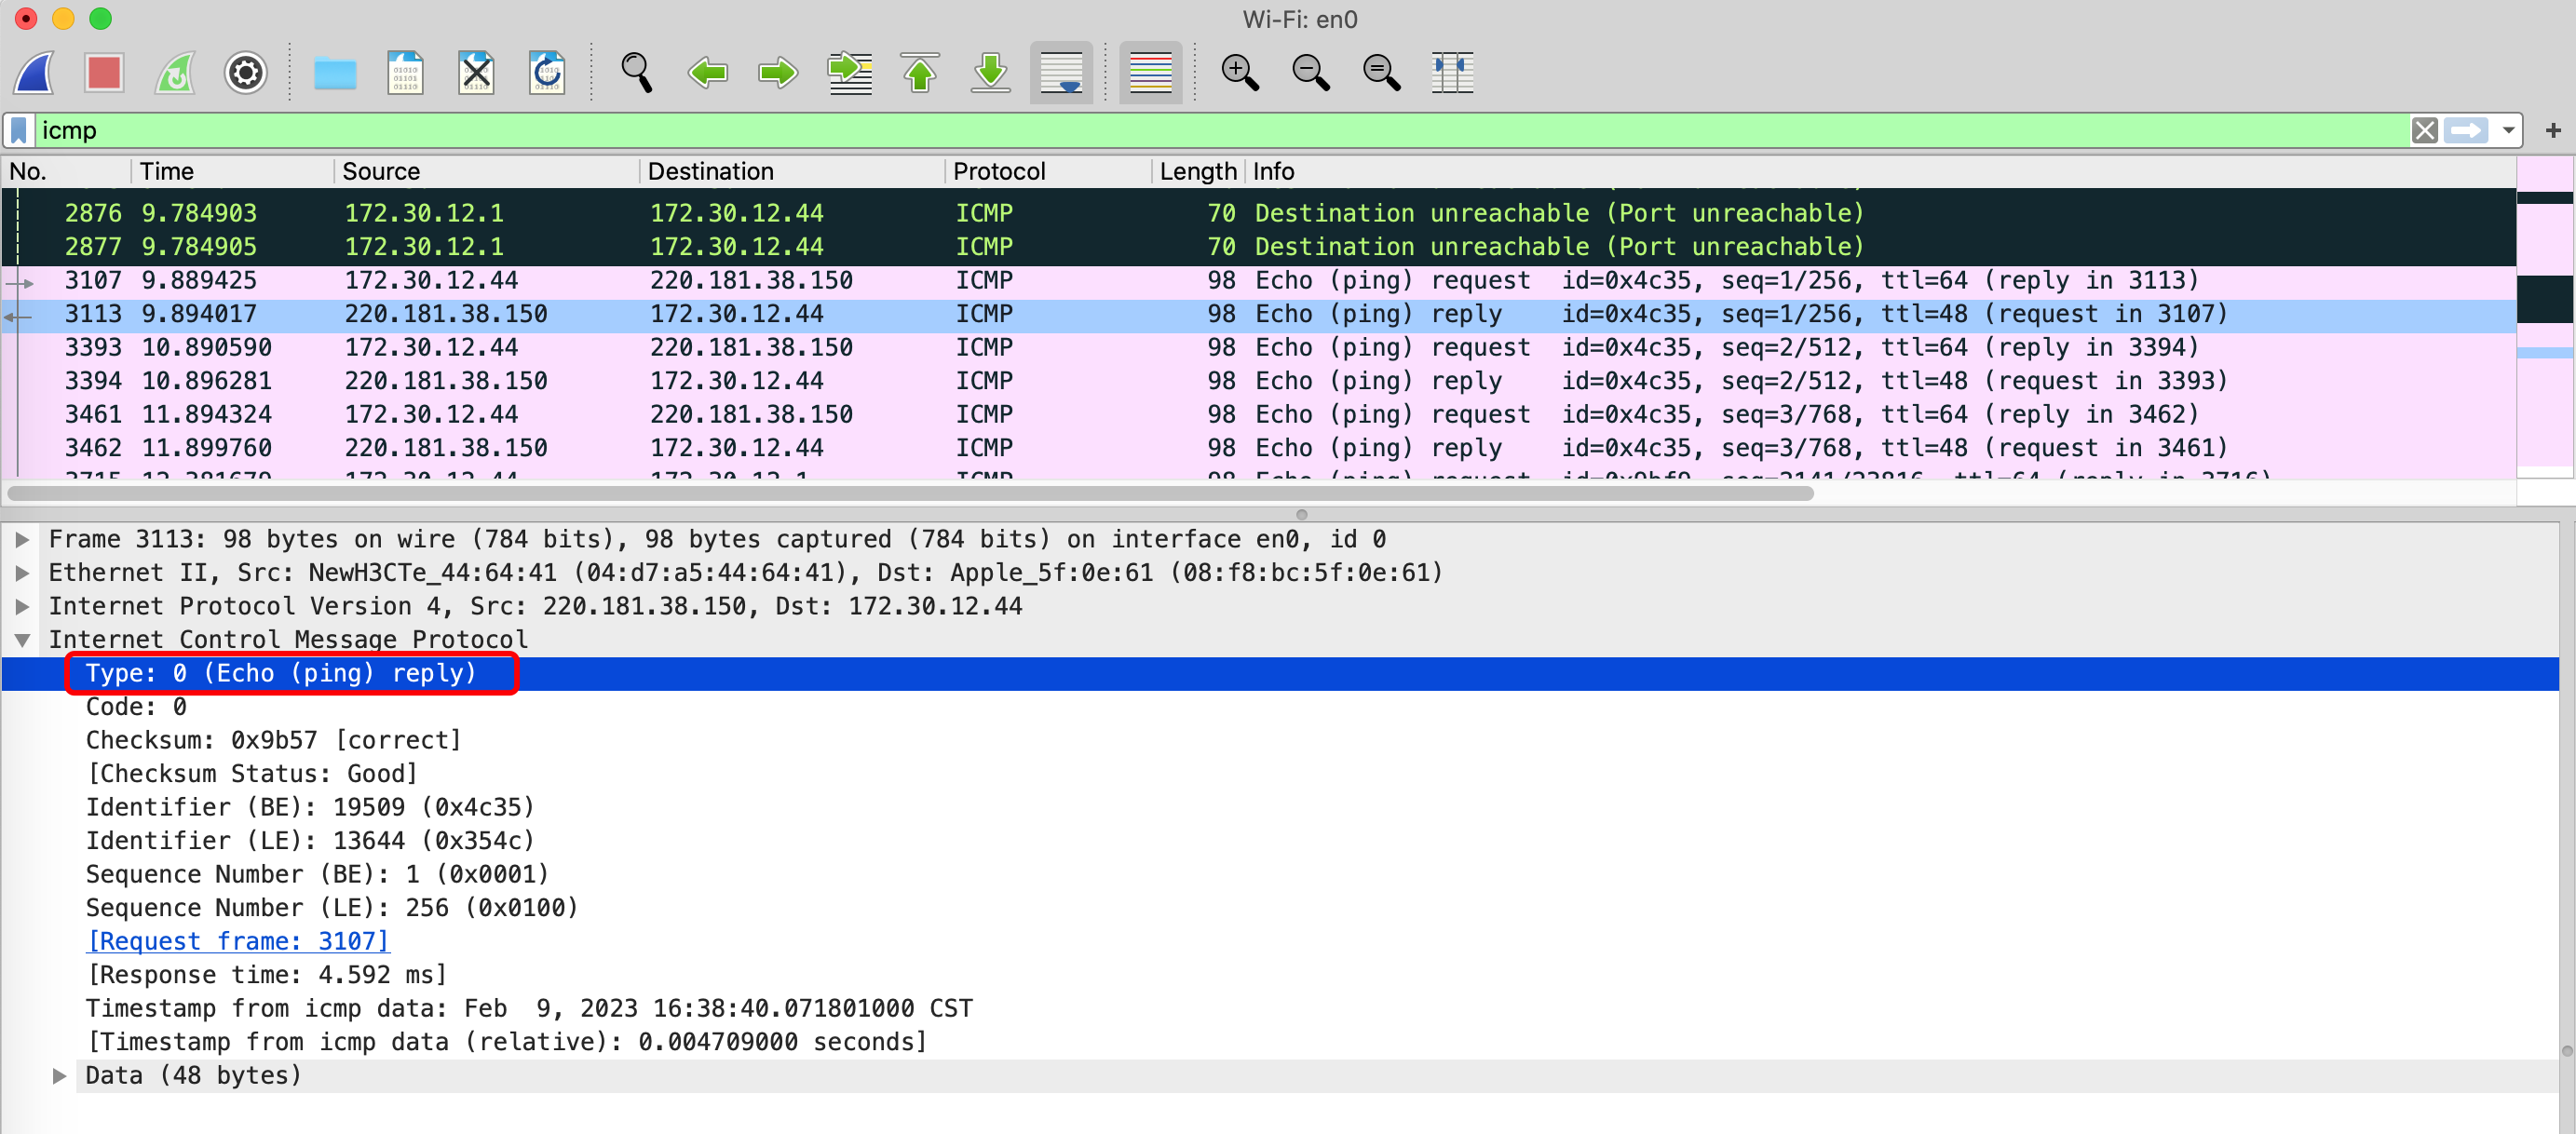This screenshot has width=2576, height=1134.
Task: Select Timestamp from icmp data field
Action: click(1280, 1009)
